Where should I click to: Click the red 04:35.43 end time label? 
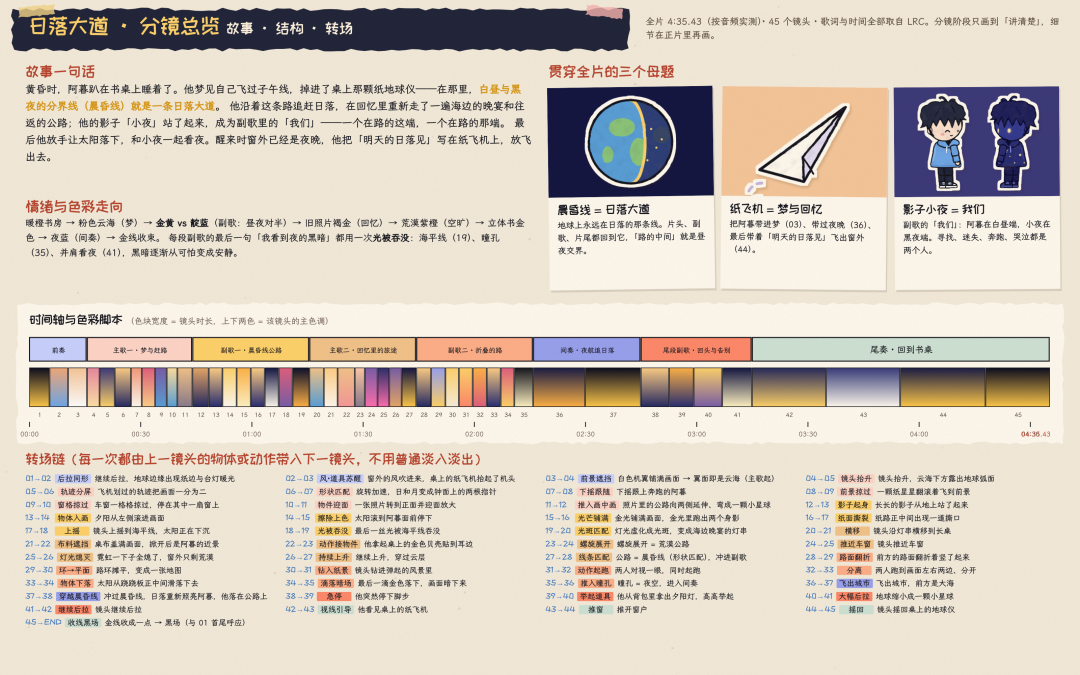click(x=1035, y=435)
